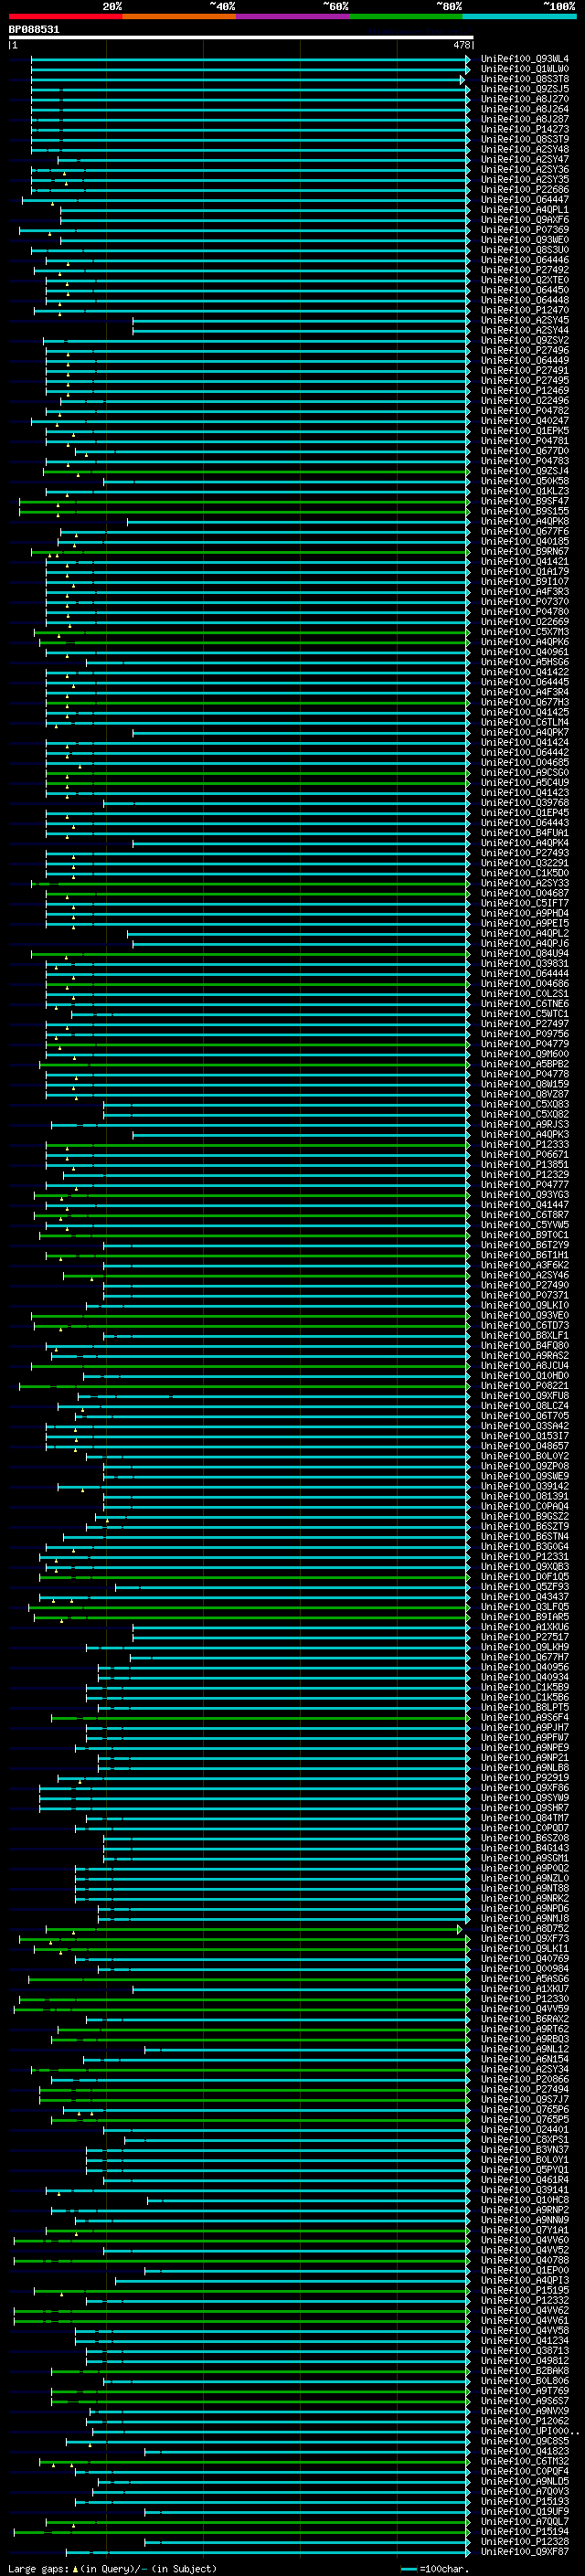Select the UniRef100_P12470 label
The image size is (585, 2576).
pyautogui.click(x=525, y=310)
